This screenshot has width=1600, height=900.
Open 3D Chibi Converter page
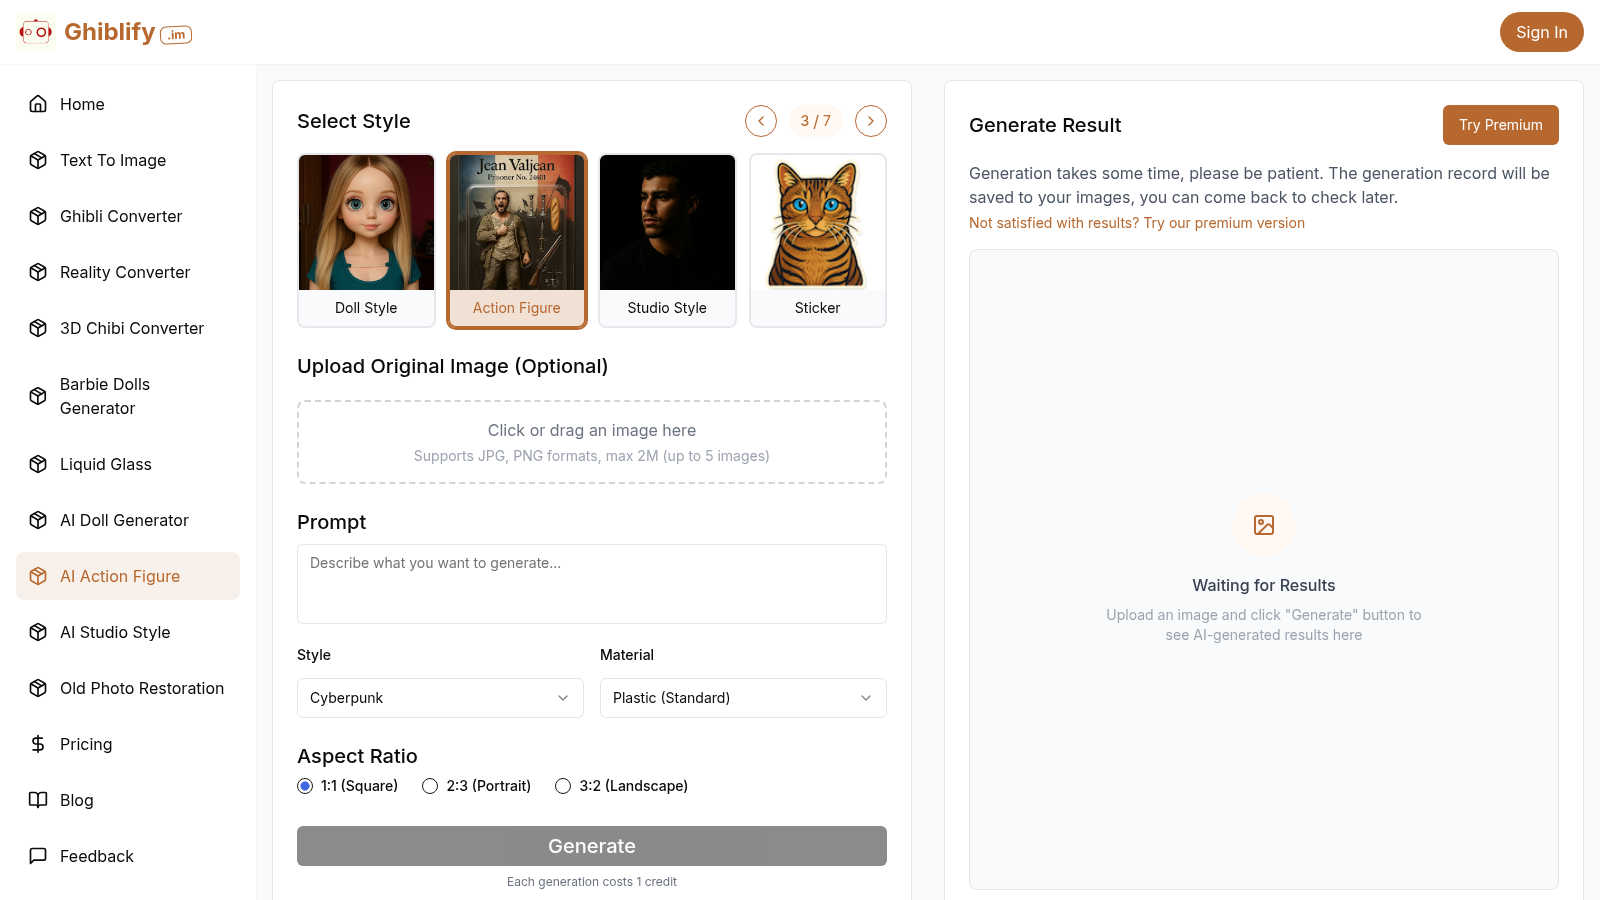coord(128,328)
